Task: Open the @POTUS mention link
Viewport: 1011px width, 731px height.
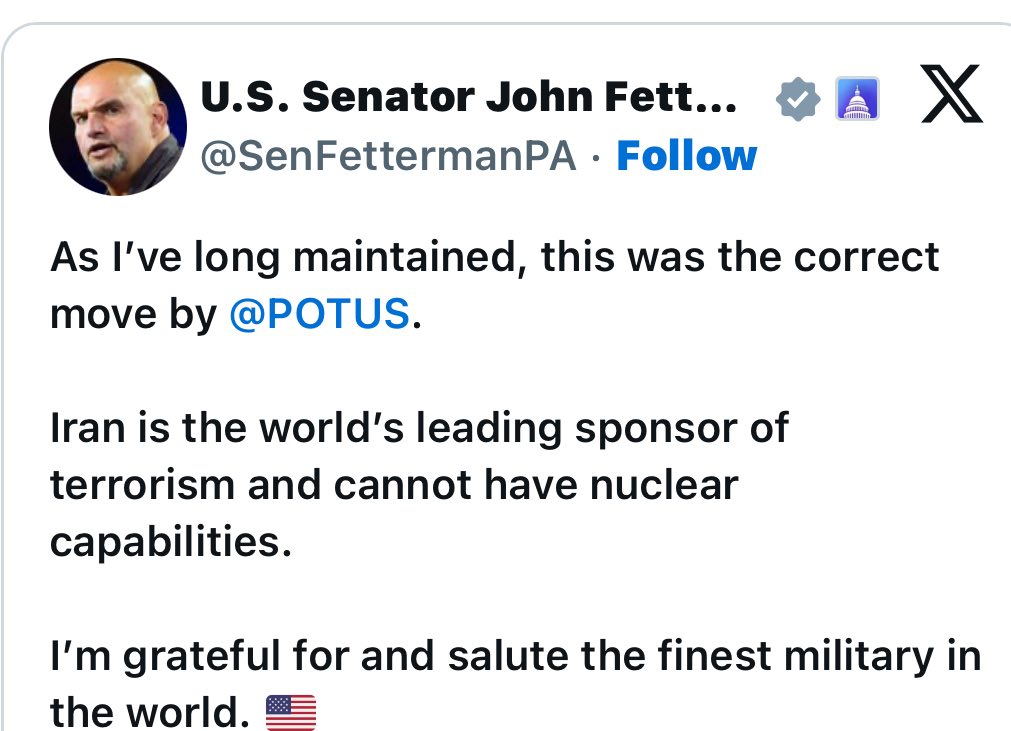Action: [319, 314]
